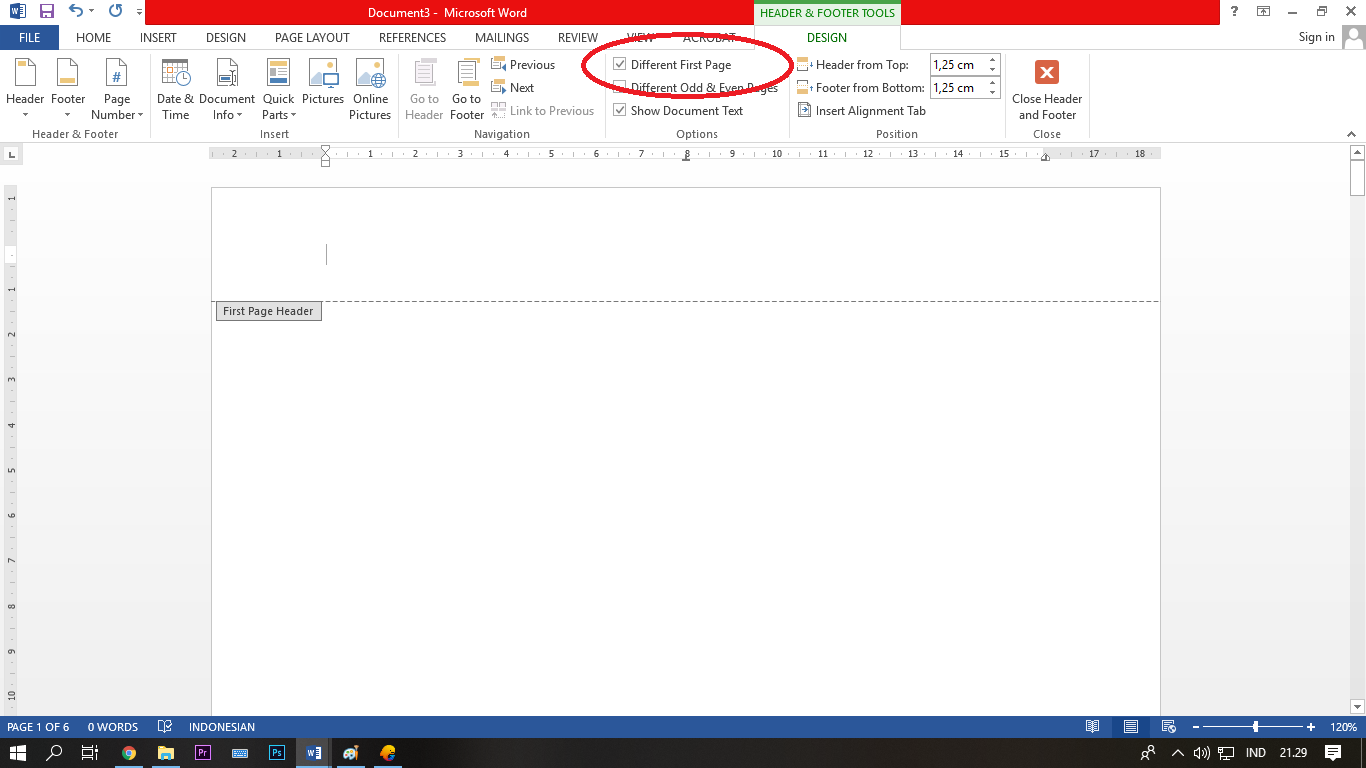Switch to the MAILINGS tab
This screenshot has width=1366, height=768.
tap(502, 38)
